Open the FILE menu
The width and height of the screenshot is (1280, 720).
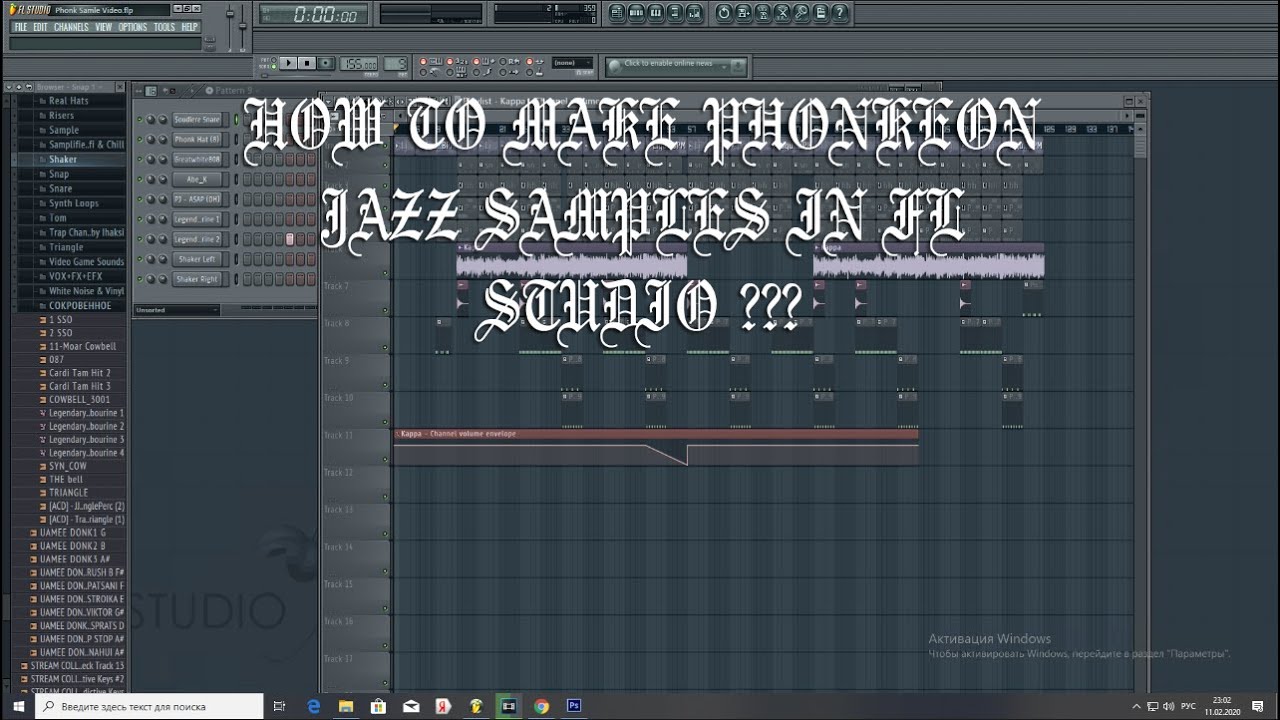[x=20, y=27]
